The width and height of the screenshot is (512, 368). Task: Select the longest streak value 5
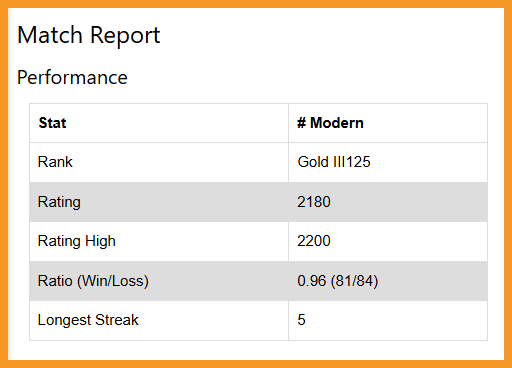pos(301,320)
